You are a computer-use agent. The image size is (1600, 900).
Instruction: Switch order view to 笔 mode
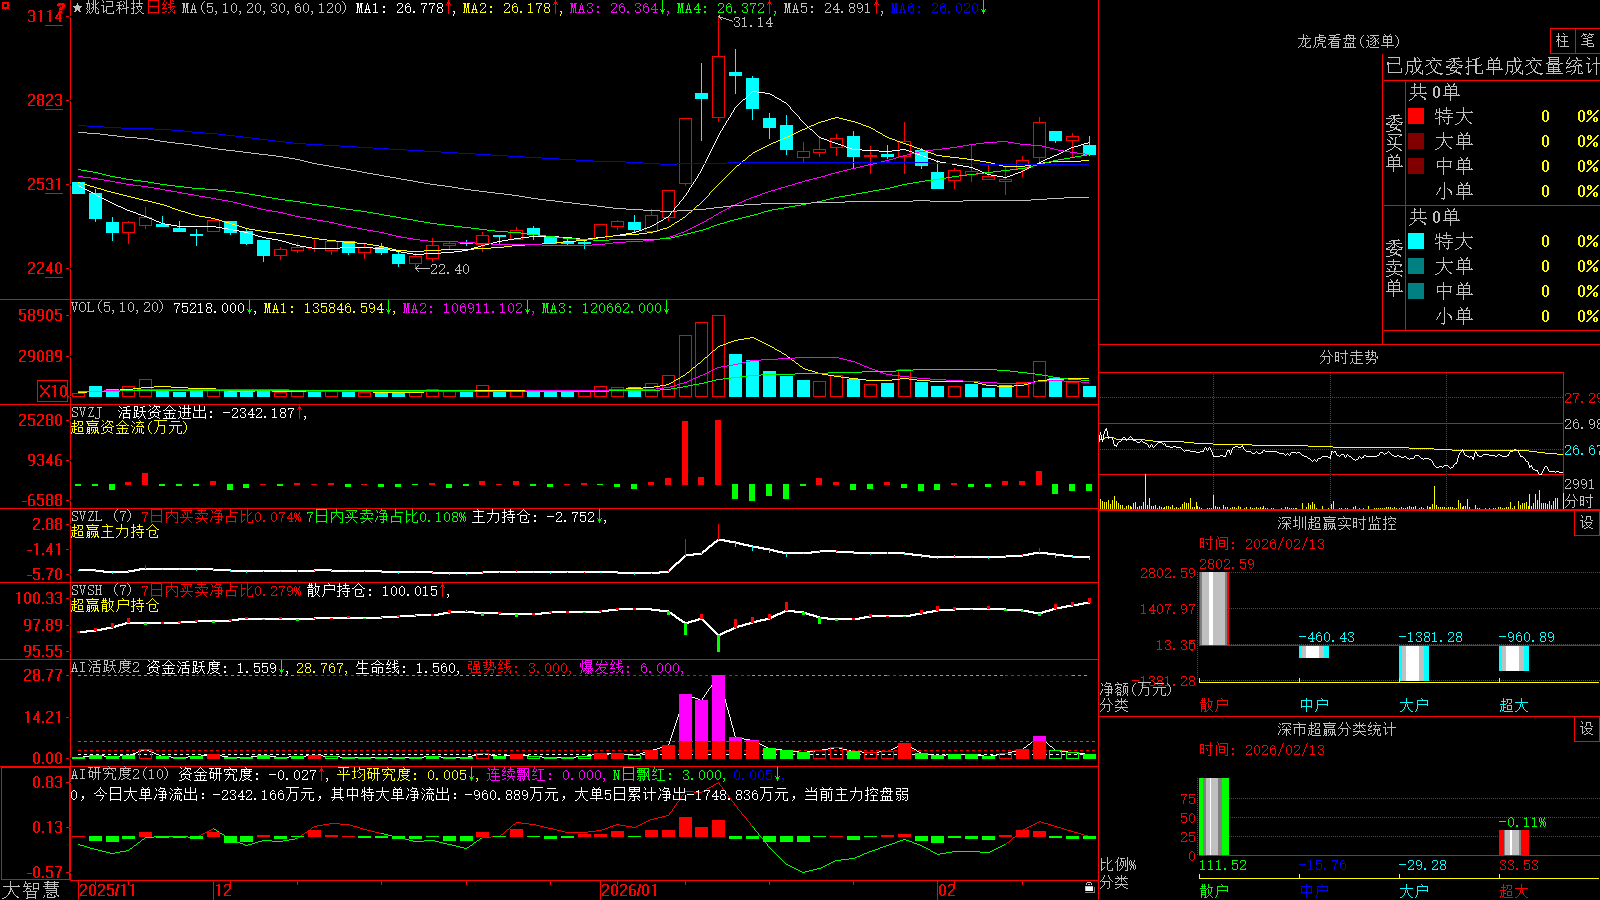(x=1587, y=40)
